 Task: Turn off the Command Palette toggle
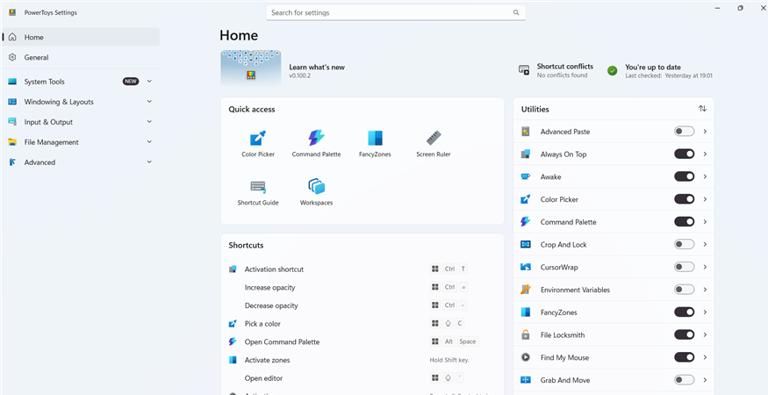(x=684, y=222)
